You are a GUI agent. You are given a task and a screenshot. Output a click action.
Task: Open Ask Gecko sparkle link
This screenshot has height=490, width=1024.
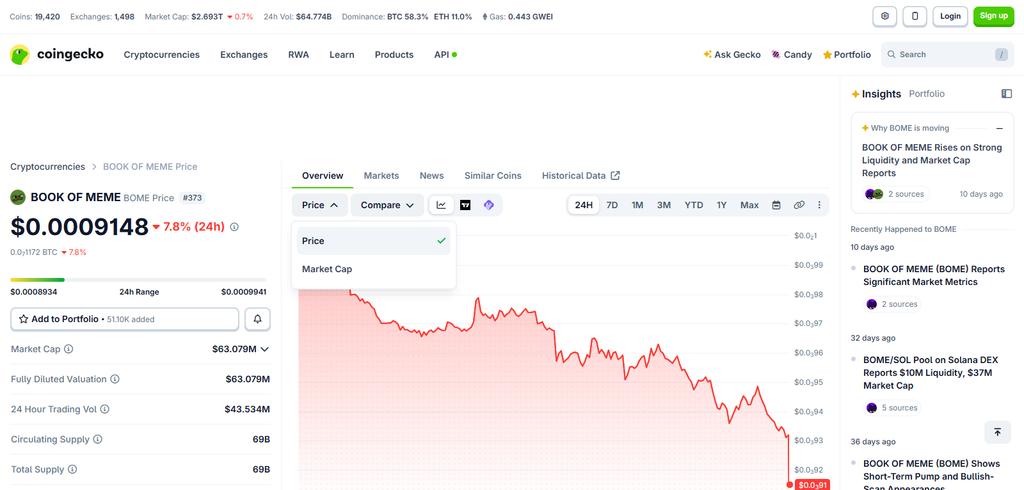point(732,55)
